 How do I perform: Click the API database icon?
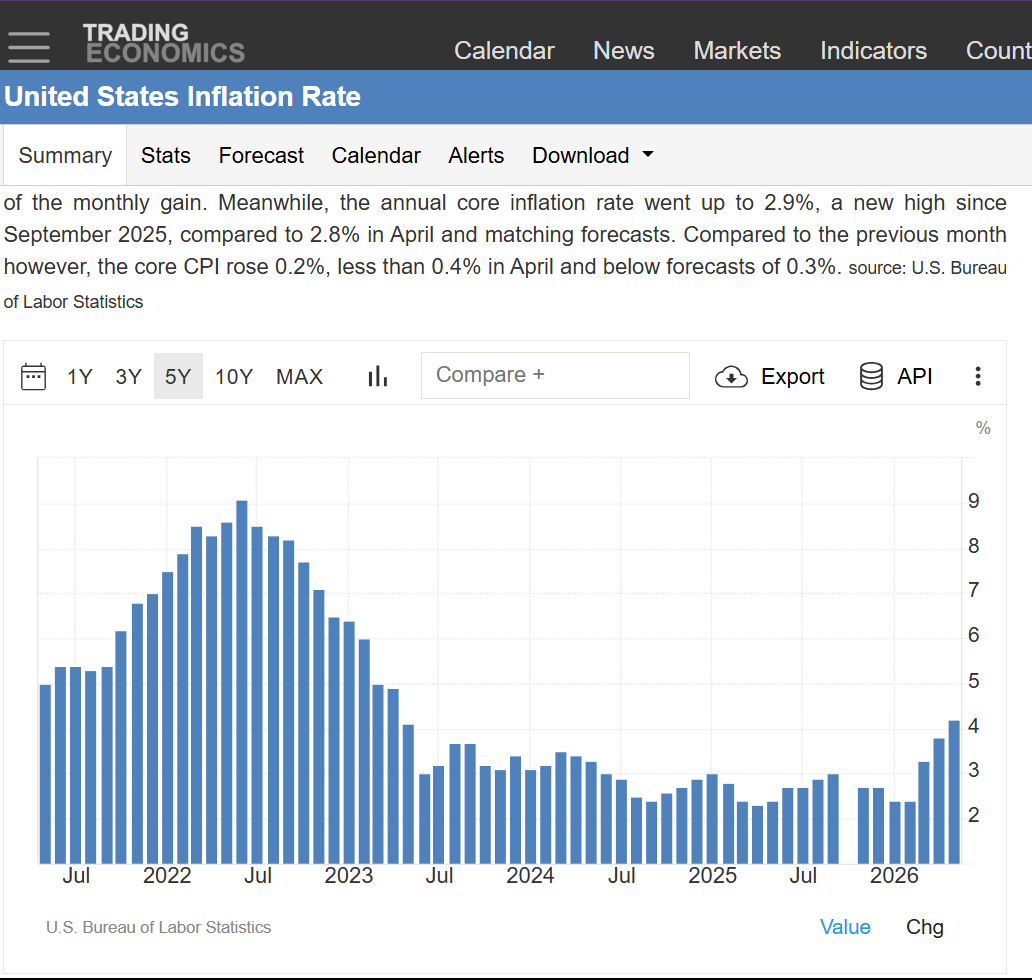(x=871, y=376)
